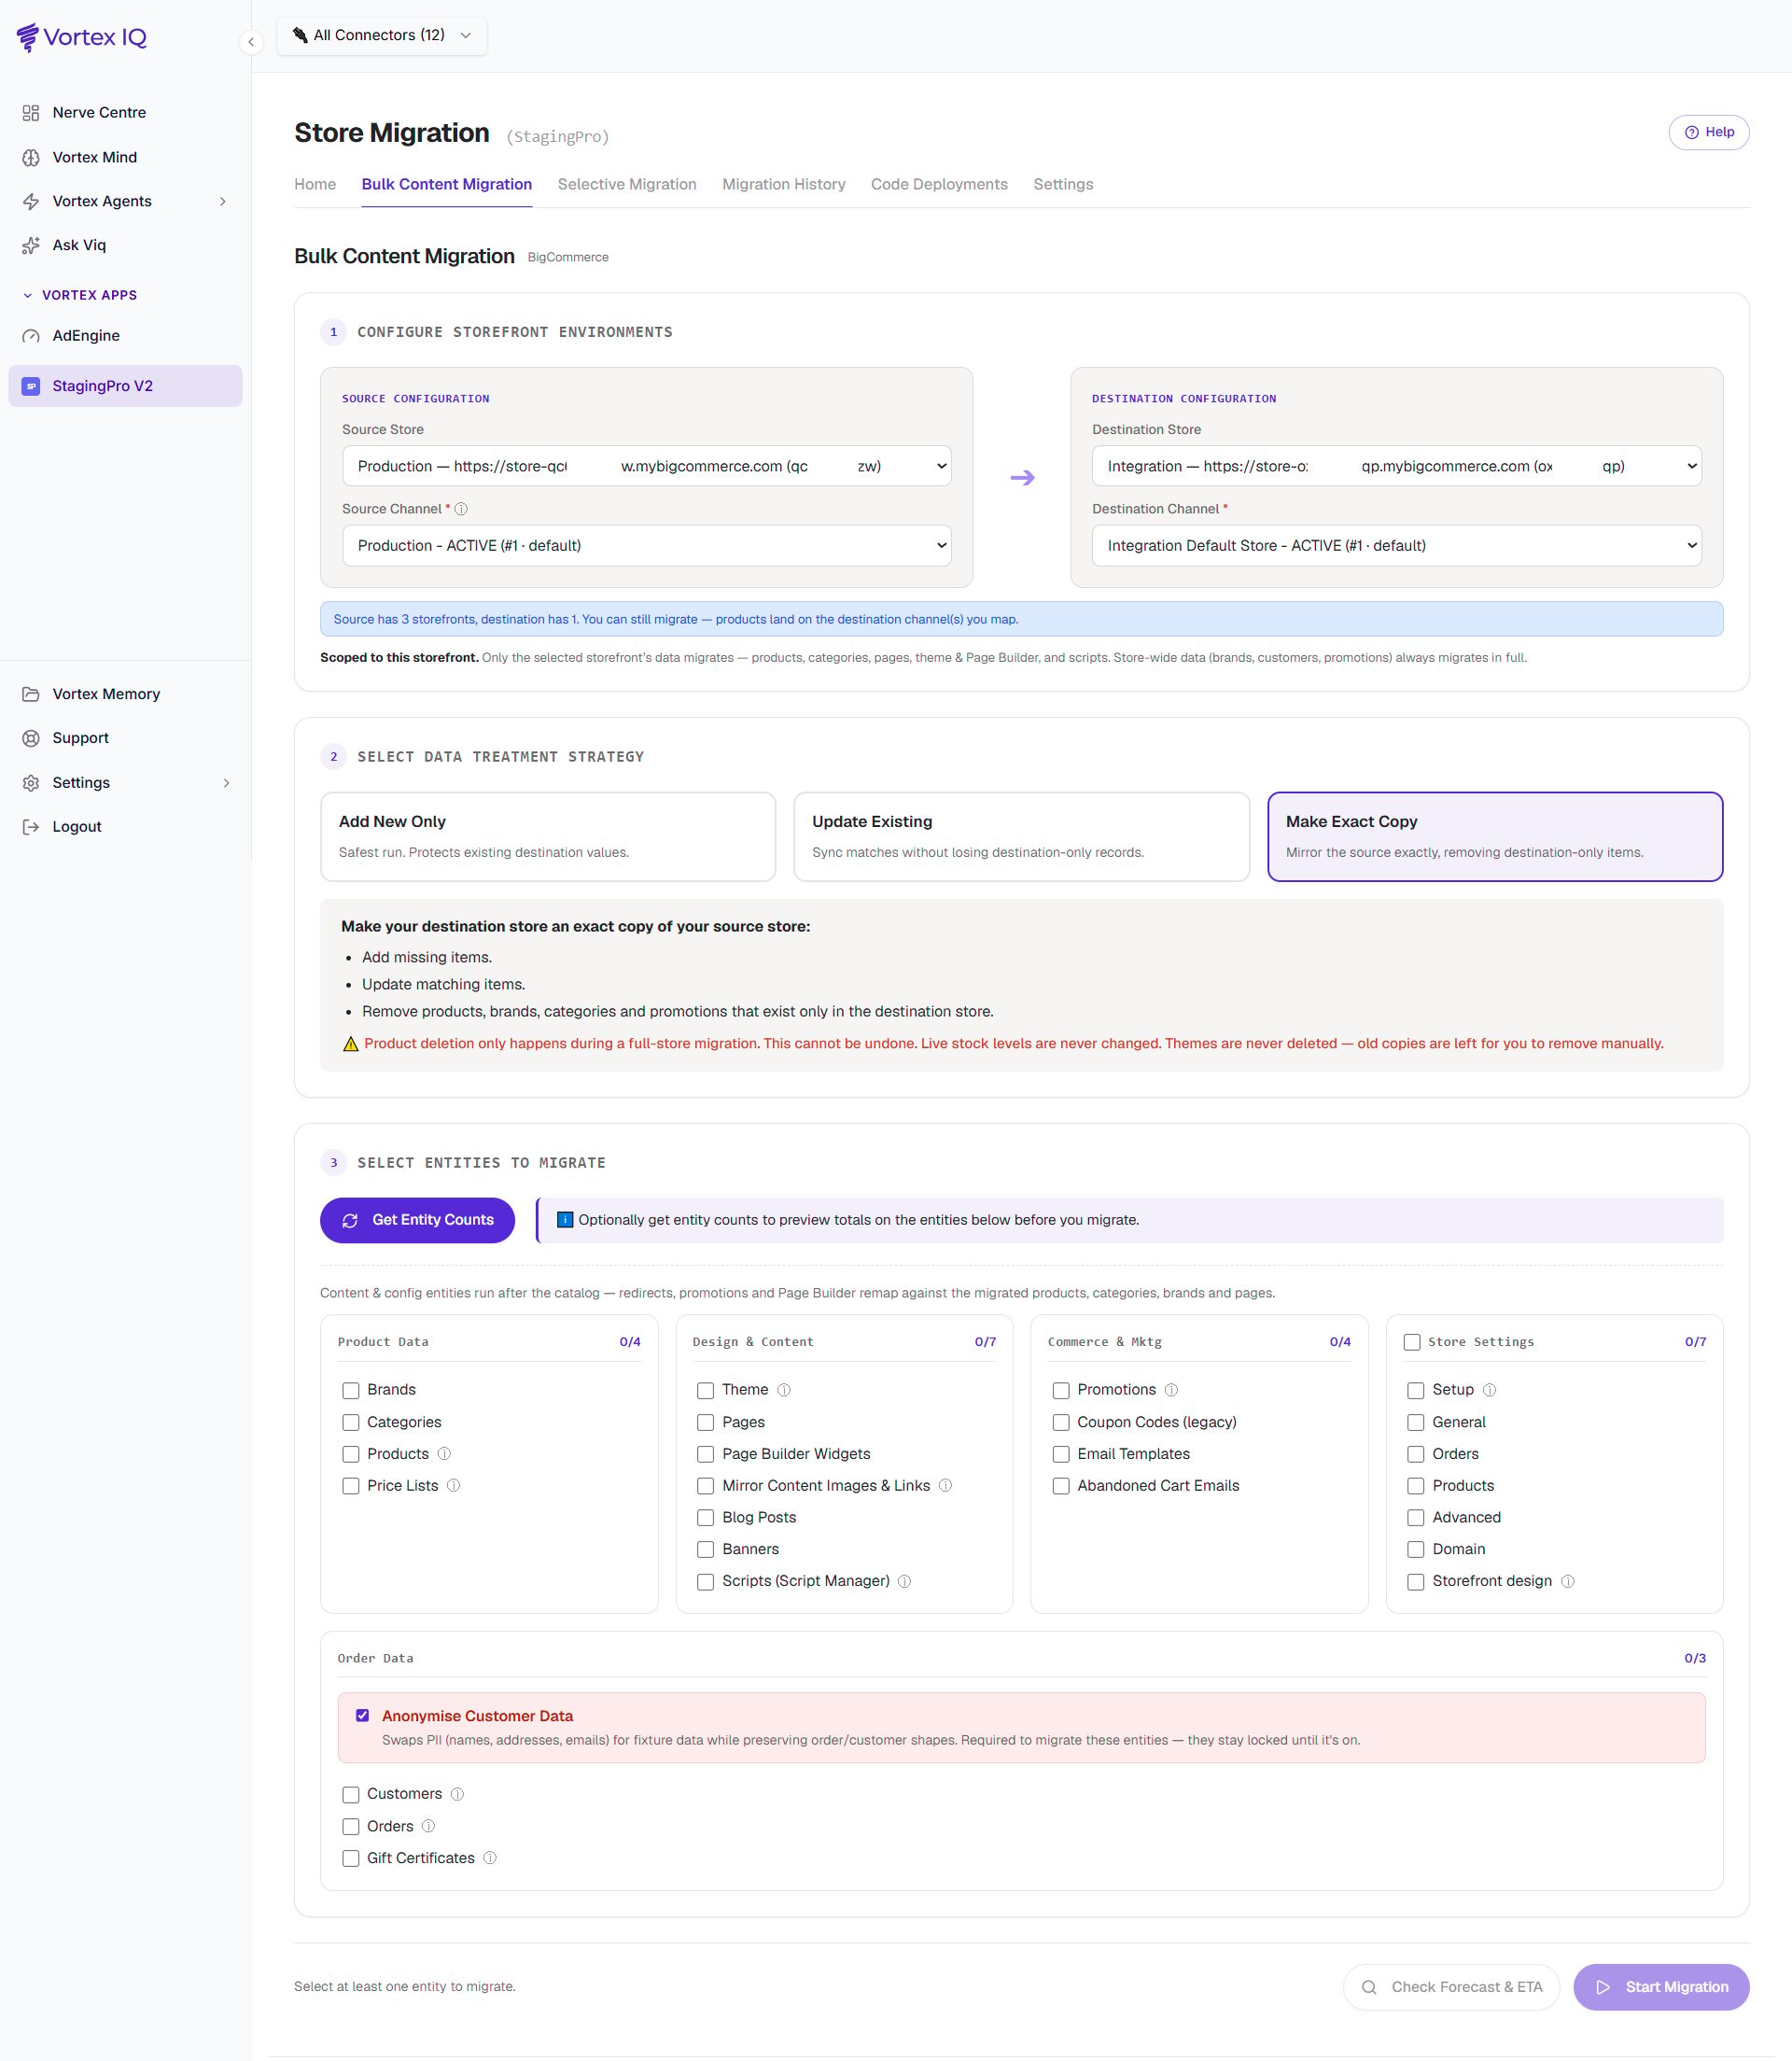Viewport: 1792px width, 2061px height.
Task: Switch to the Home tab
Action: tap(315, 184)
